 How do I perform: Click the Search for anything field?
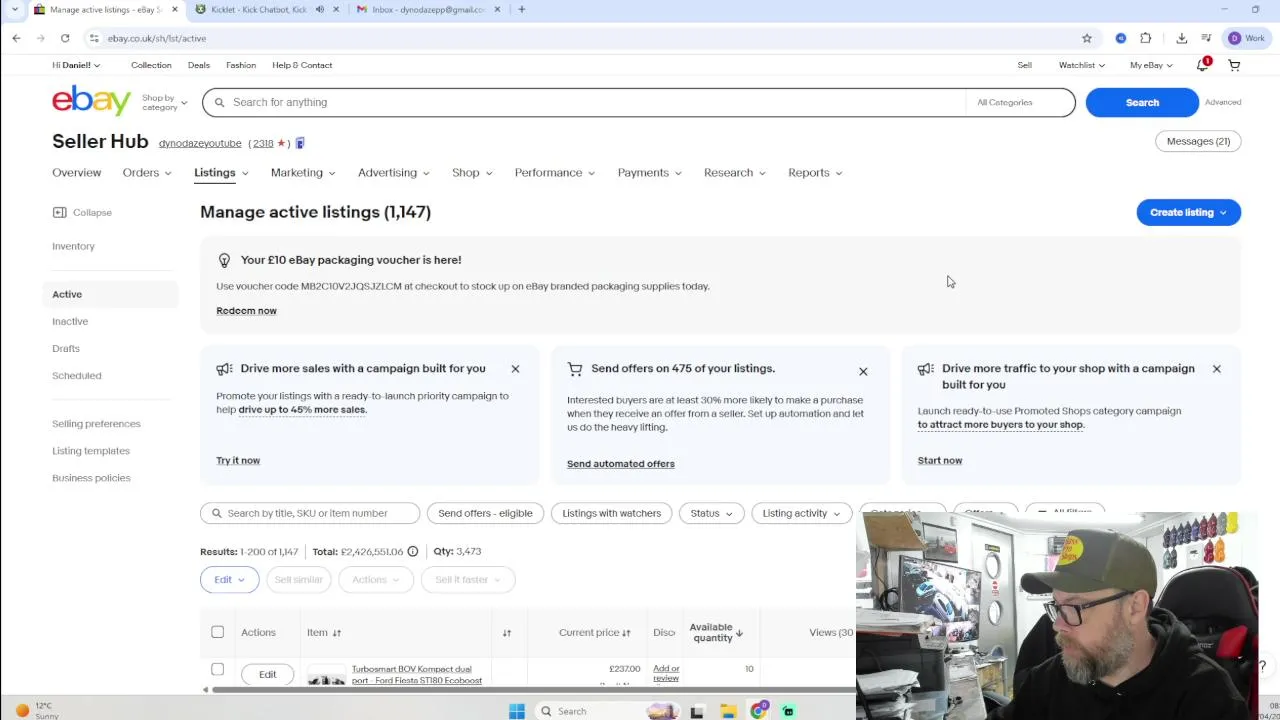pos(585,102)
